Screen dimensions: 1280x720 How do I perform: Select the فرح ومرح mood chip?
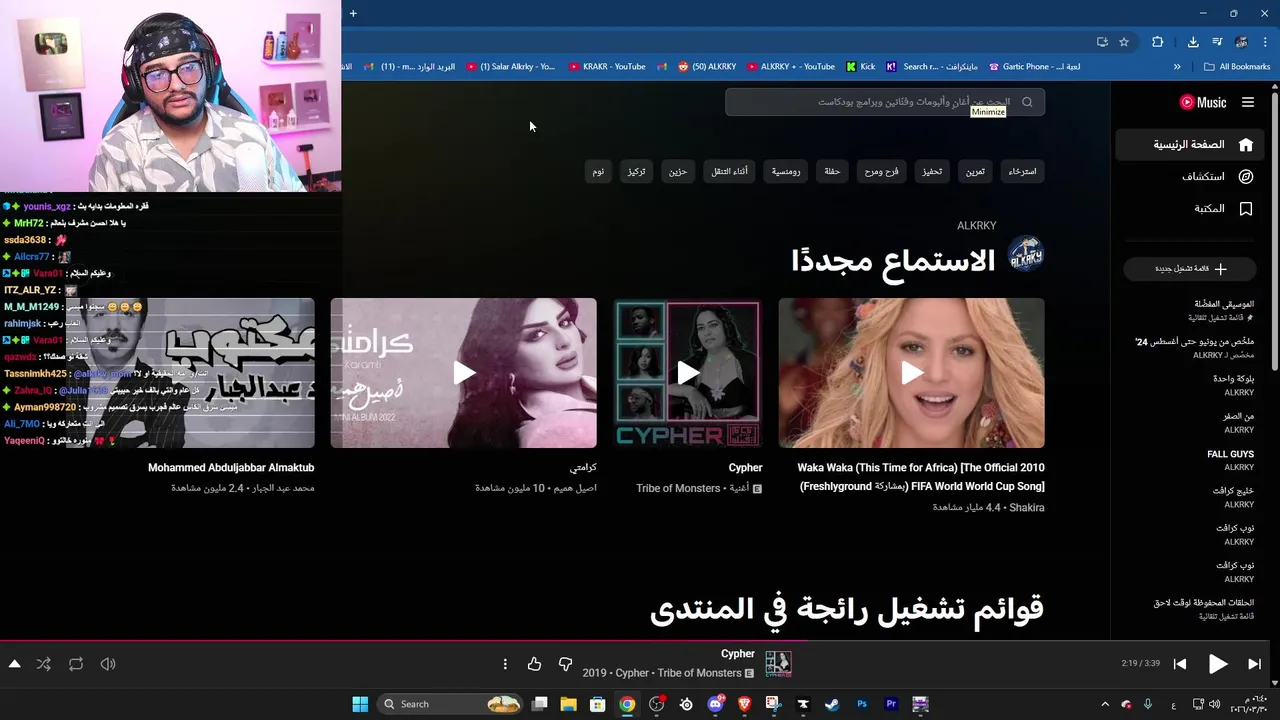click(882, 171)
